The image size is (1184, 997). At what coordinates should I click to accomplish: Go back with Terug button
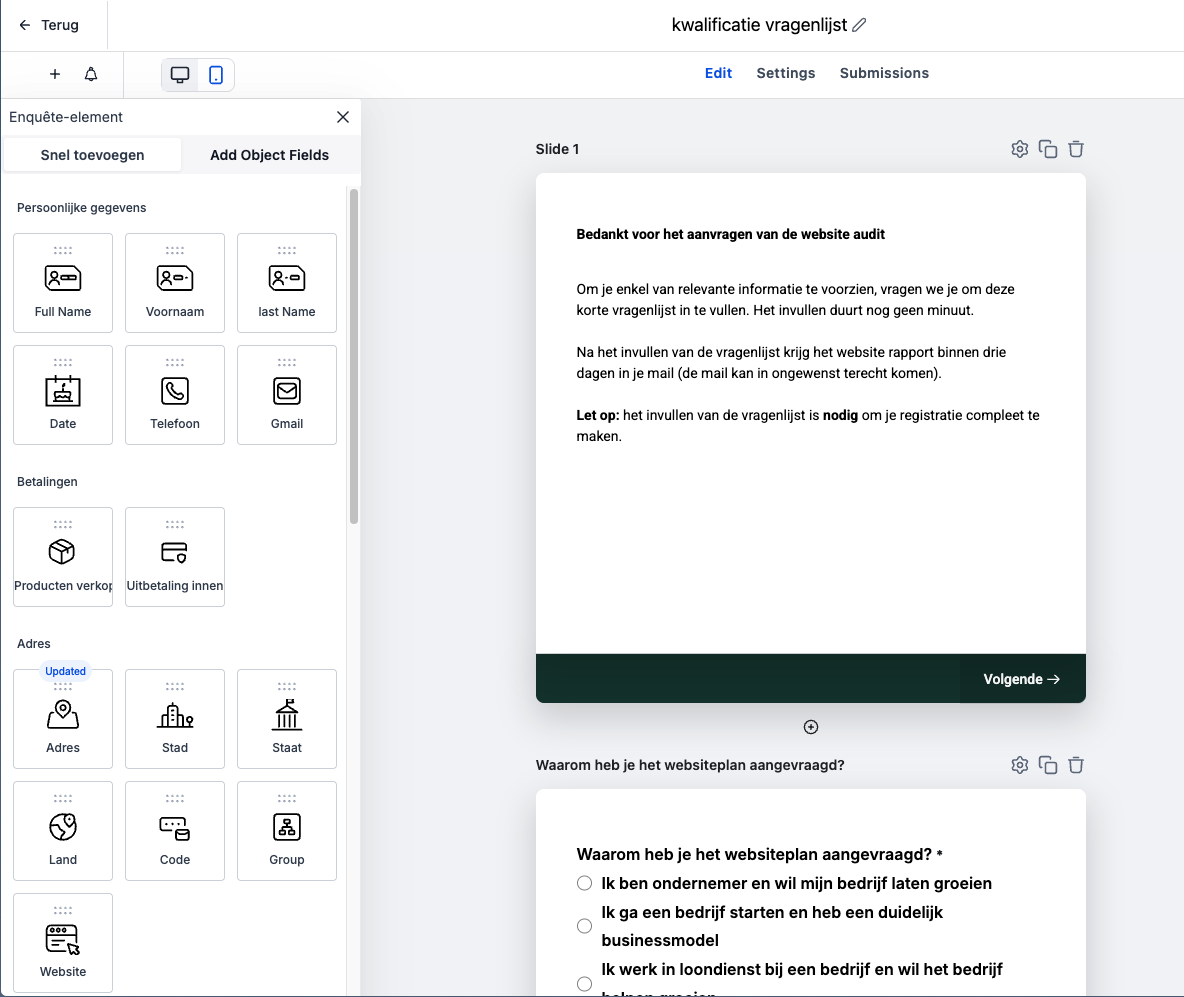coord(50,25)
